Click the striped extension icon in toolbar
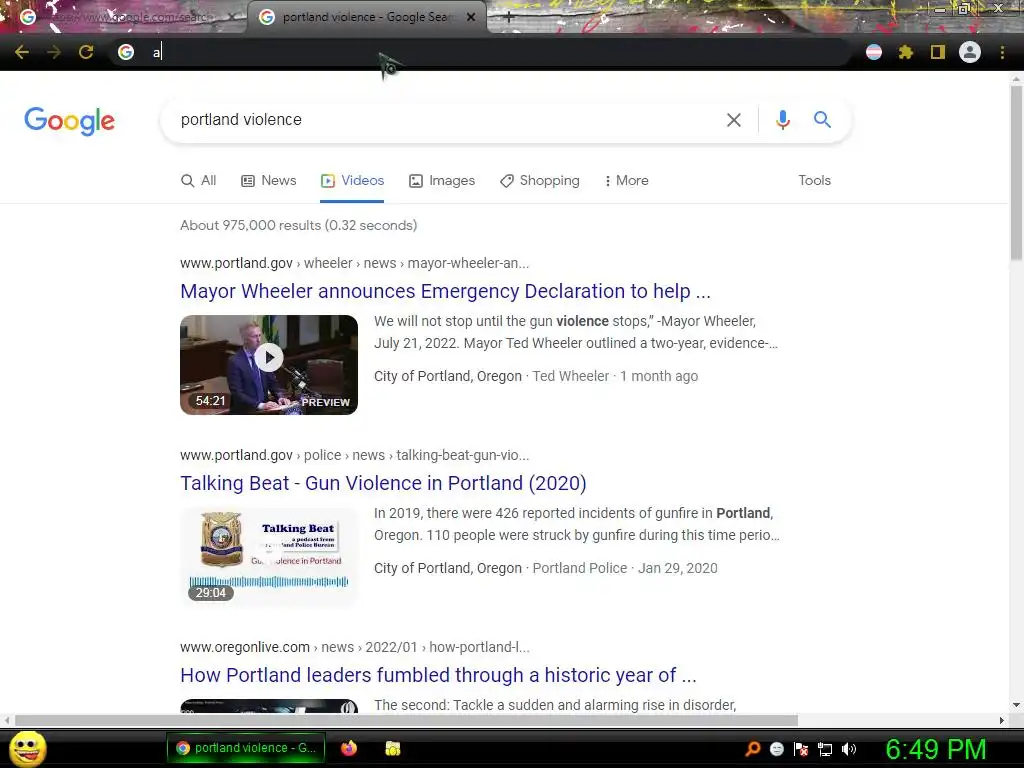1024x768 pixels. tap(874, 52)
